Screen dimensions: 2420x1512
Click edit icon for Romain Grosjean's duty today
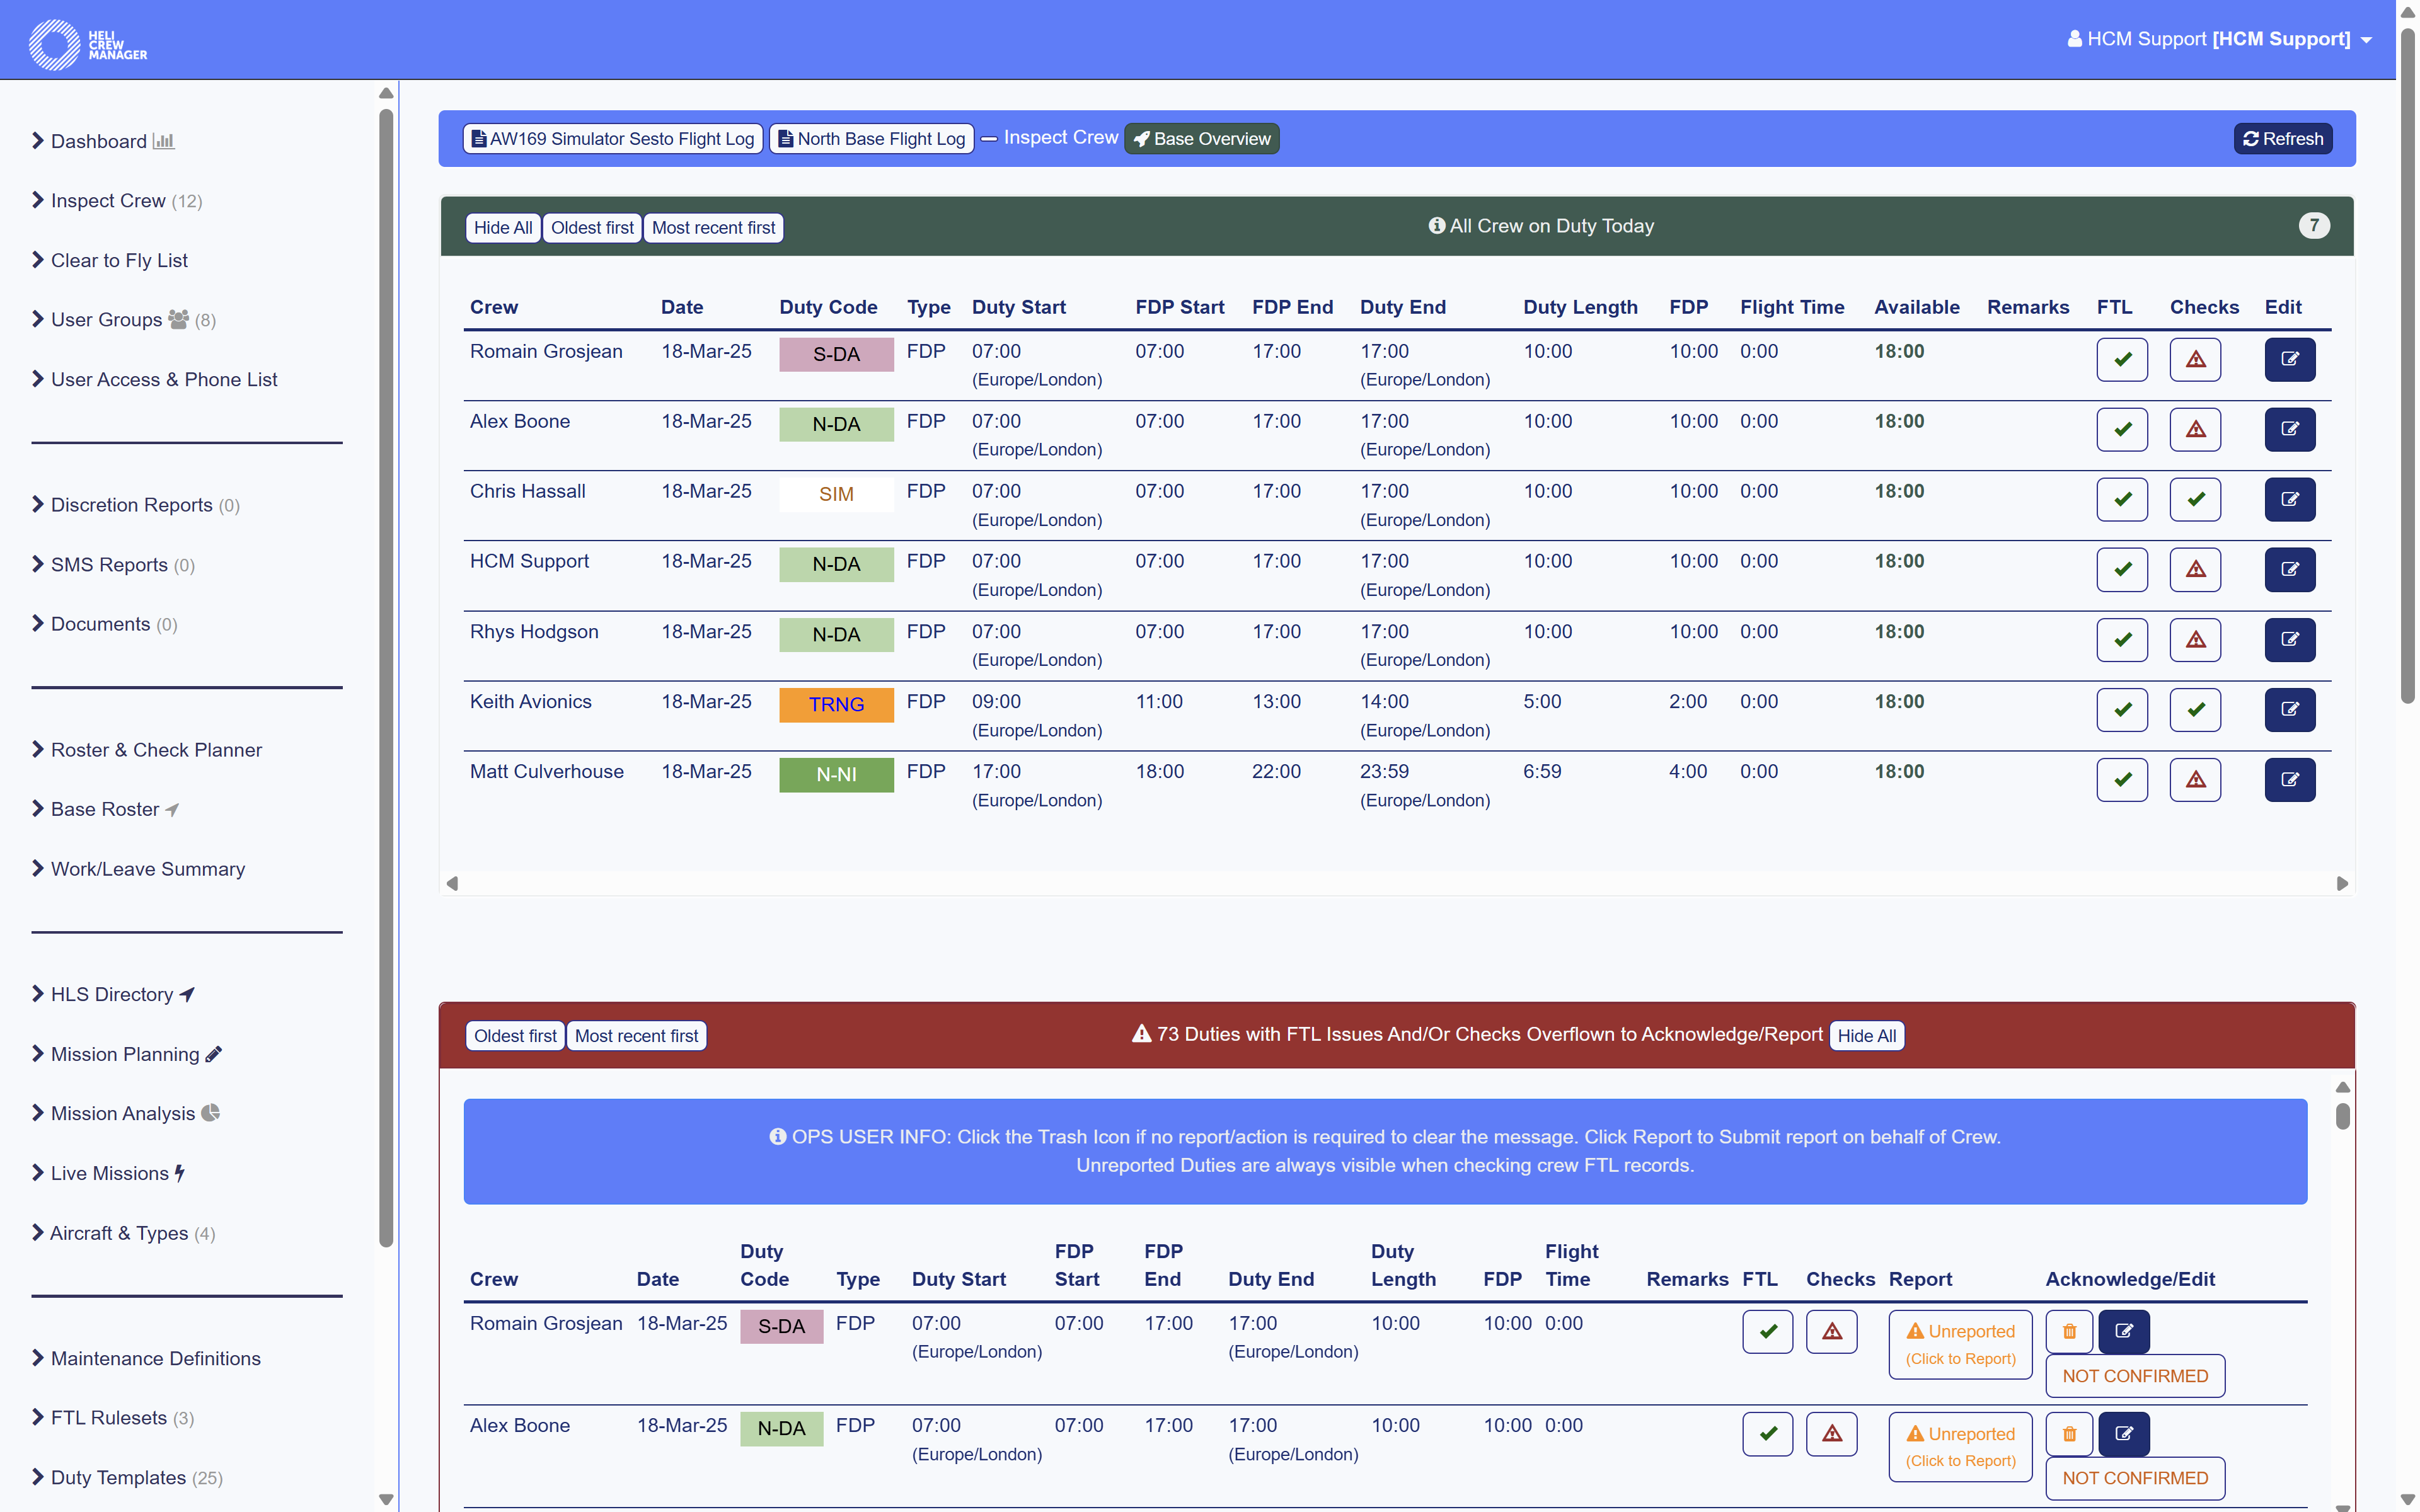click(2289, 359)
